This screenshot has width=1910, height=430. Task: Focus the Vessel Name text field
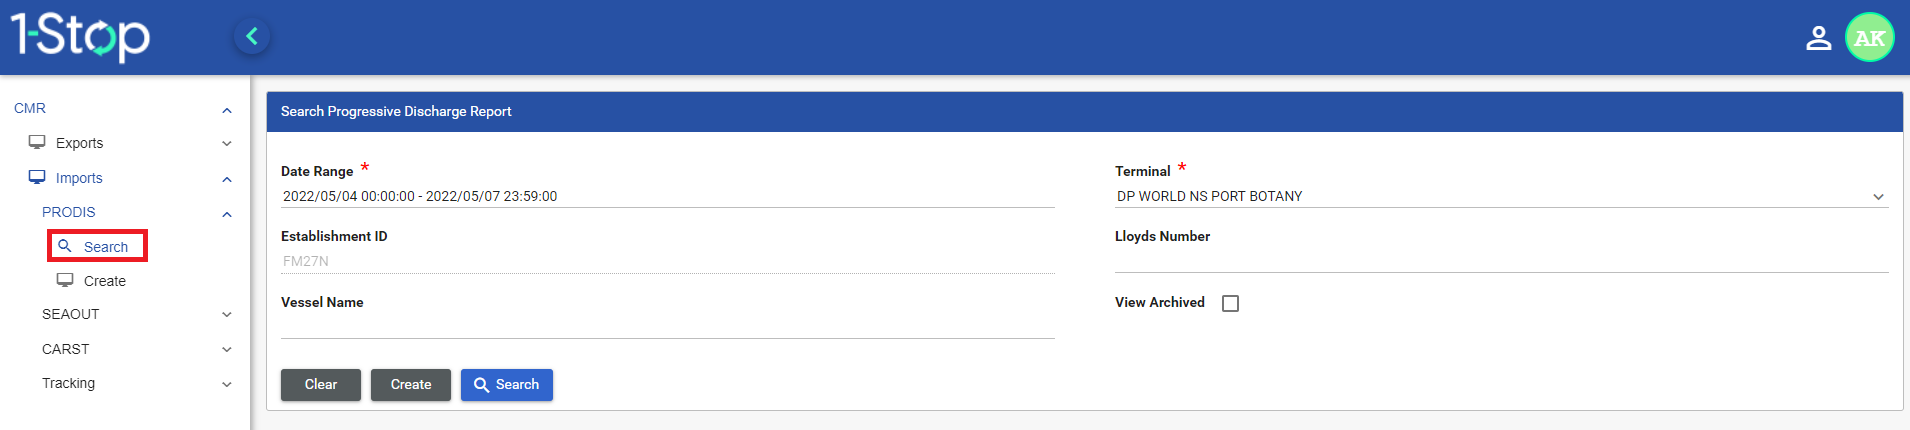pyautogui.click(x=667, y=326)
